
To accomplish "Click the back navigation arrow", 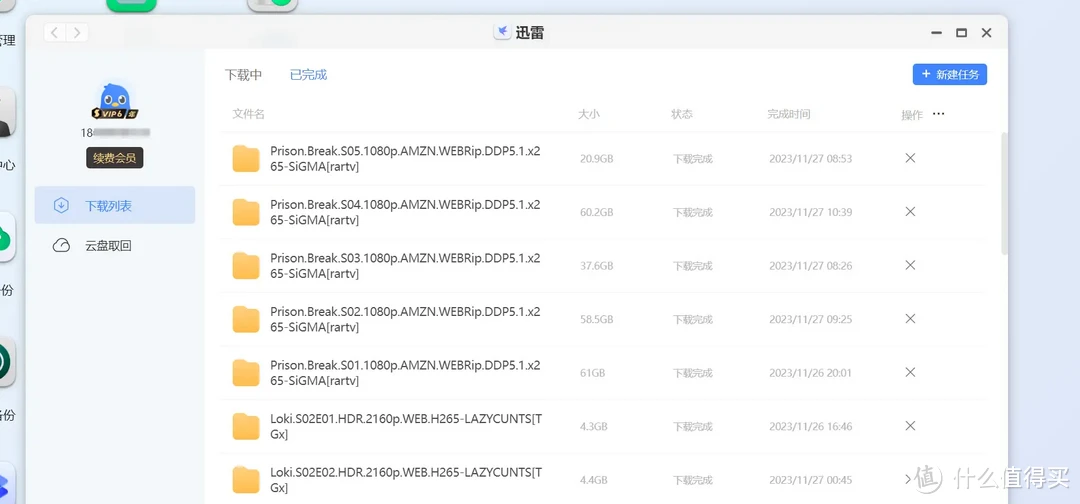I will [x=54, y=32].
